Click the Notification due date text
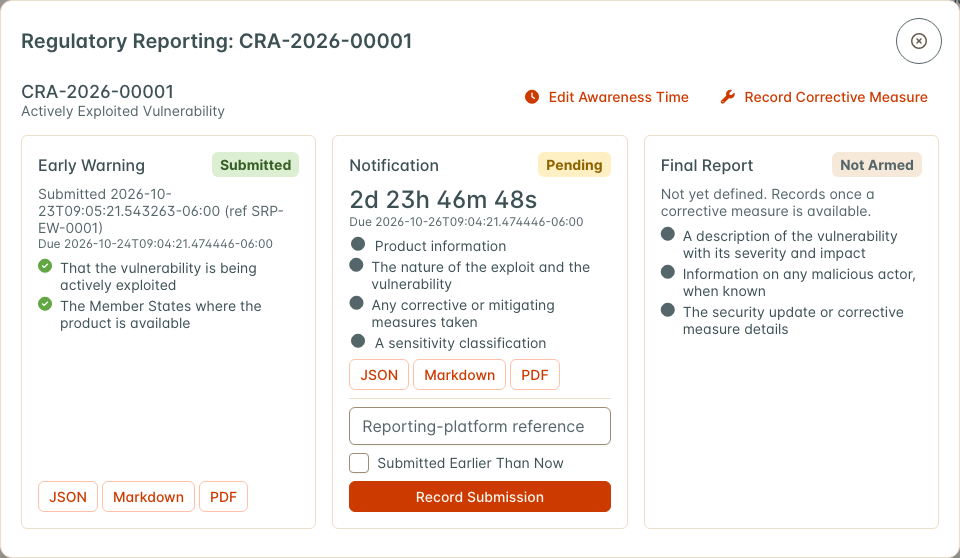This screenshot has width=960, height=558. pos(466,222)
